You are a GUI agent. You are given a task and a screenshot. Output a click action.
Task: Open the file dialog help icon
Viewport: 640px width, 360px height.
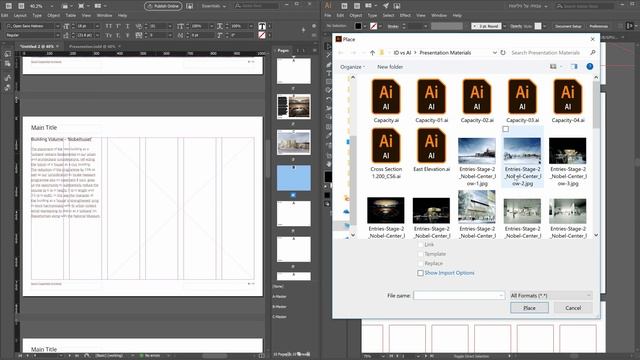(x=590, y=66)
